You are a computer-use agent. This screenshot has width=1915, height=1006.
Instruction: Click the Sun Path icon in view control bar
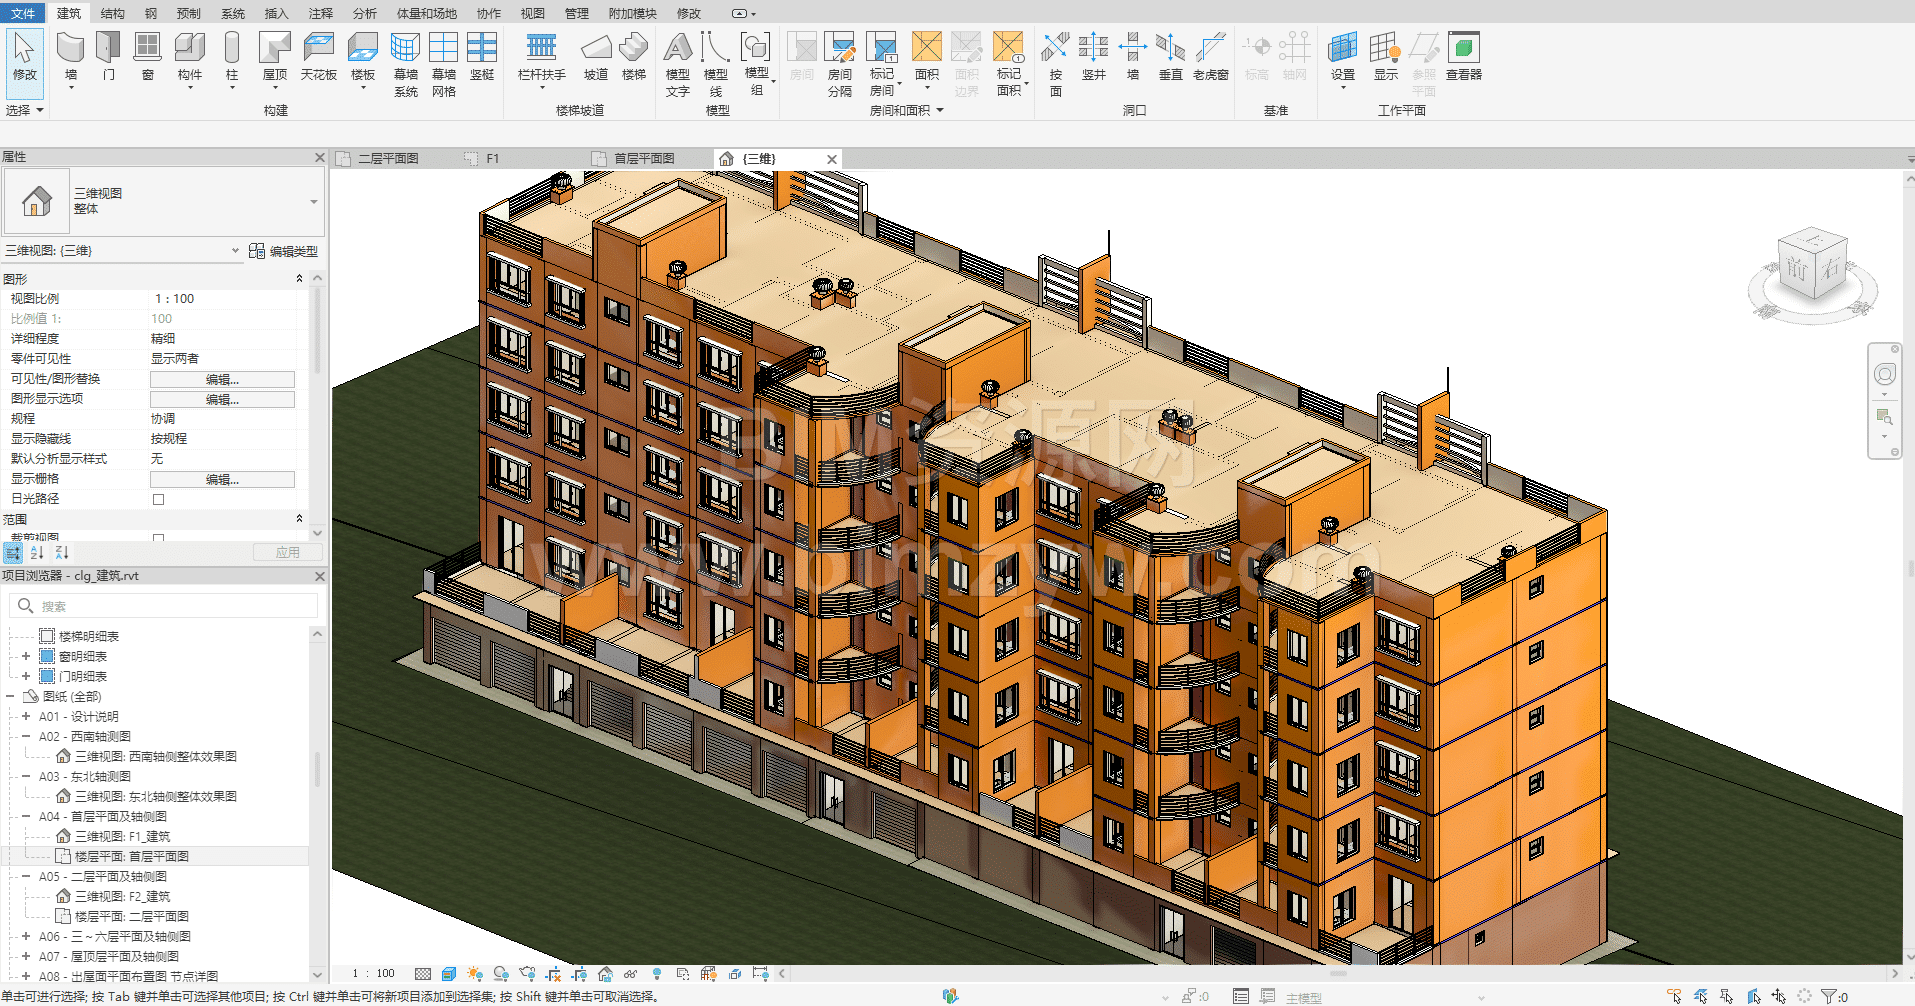[475, 973]
